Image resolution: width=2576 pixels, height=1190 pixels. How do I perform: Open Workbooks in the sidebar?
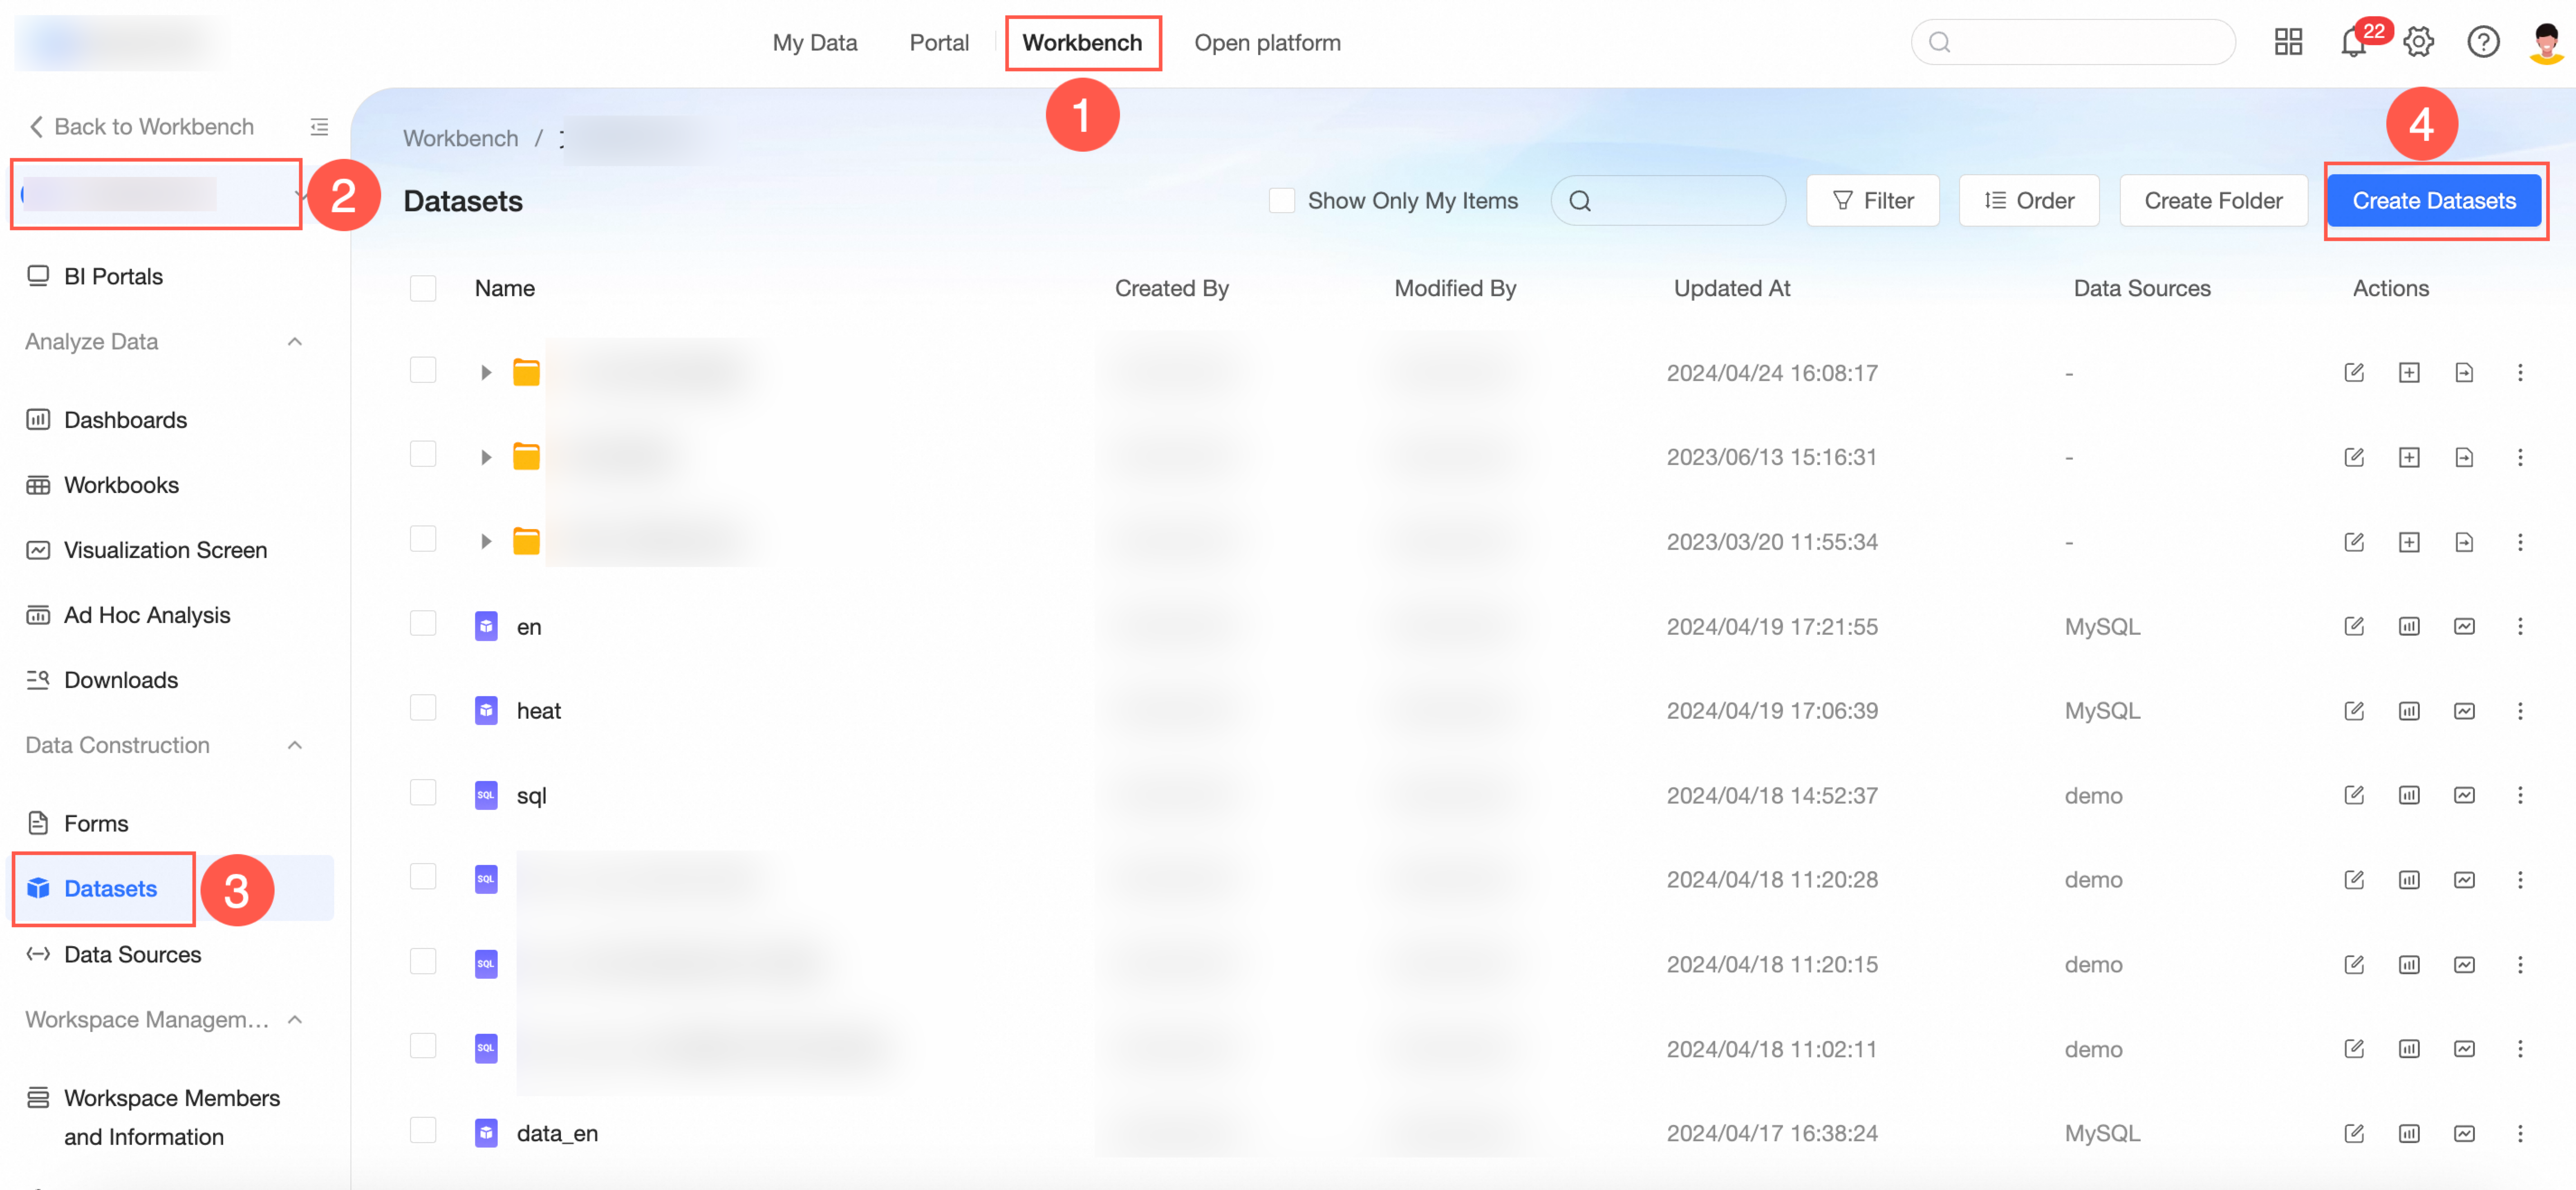(121, 485)
